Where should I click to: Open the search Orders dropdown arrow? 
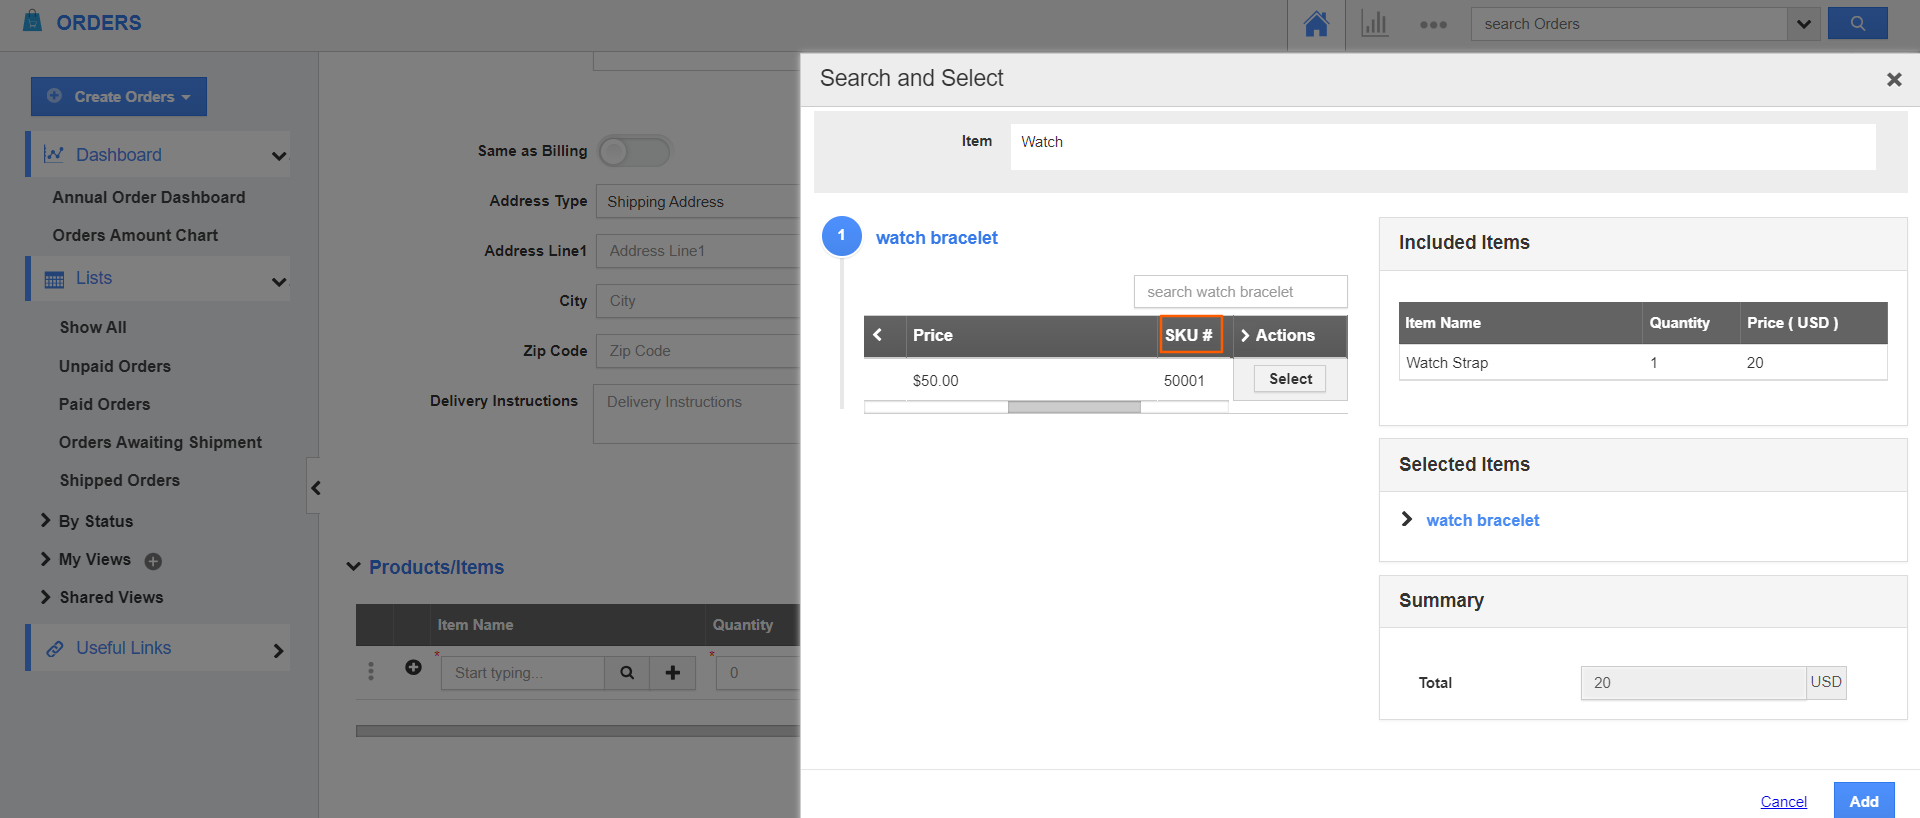1803,24
